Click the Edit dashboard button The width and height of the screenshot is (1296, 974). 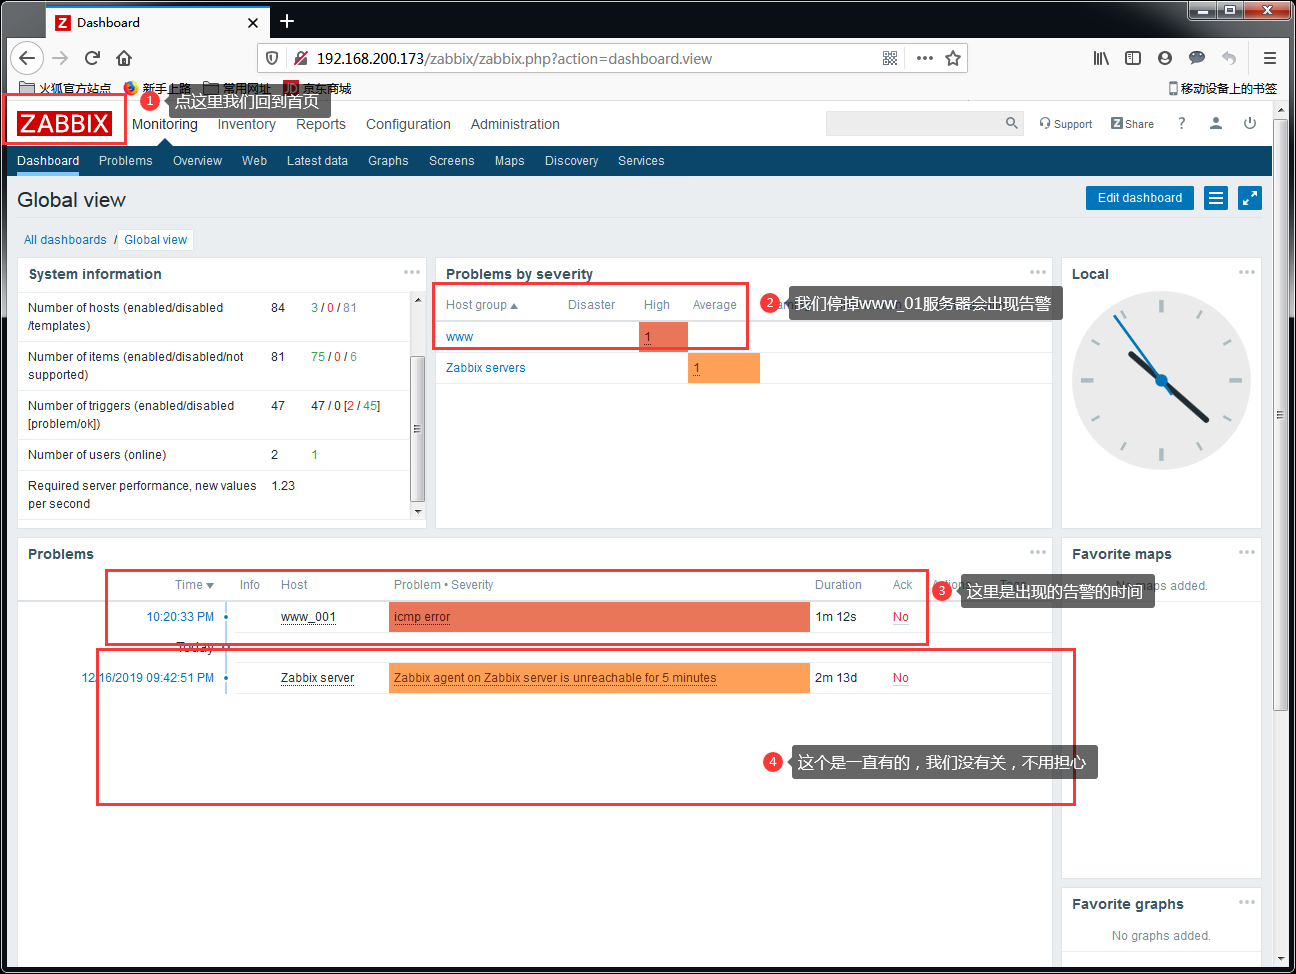[1140, 198]
